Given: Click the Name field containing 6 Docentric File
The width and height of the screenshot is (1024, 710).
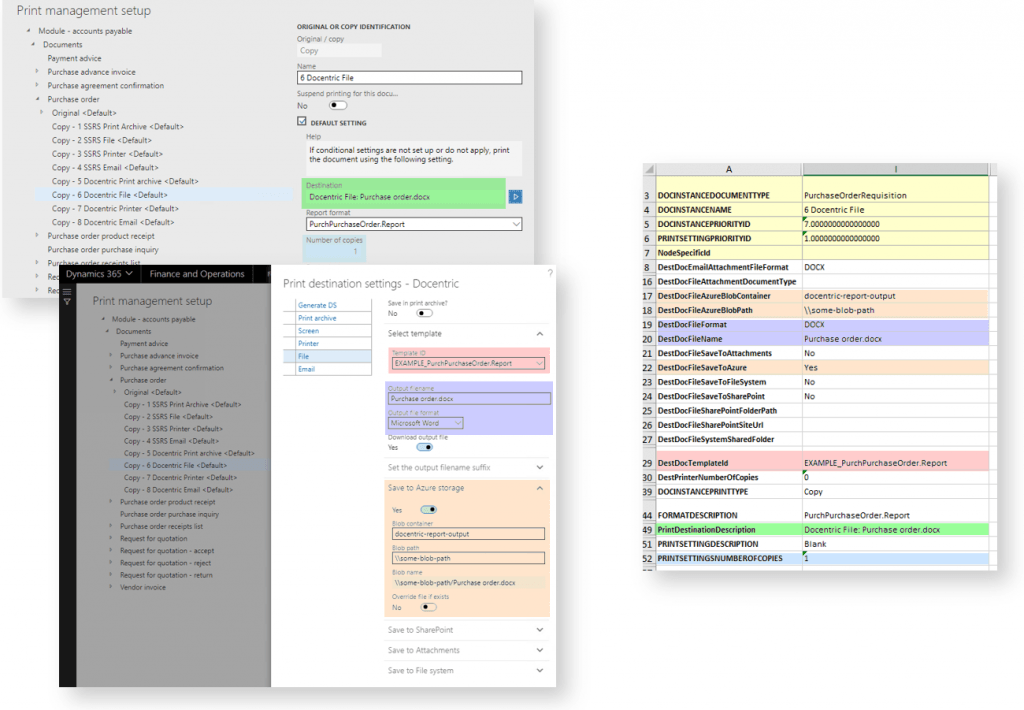Looking at the screenshot, I should pos(409,78).
